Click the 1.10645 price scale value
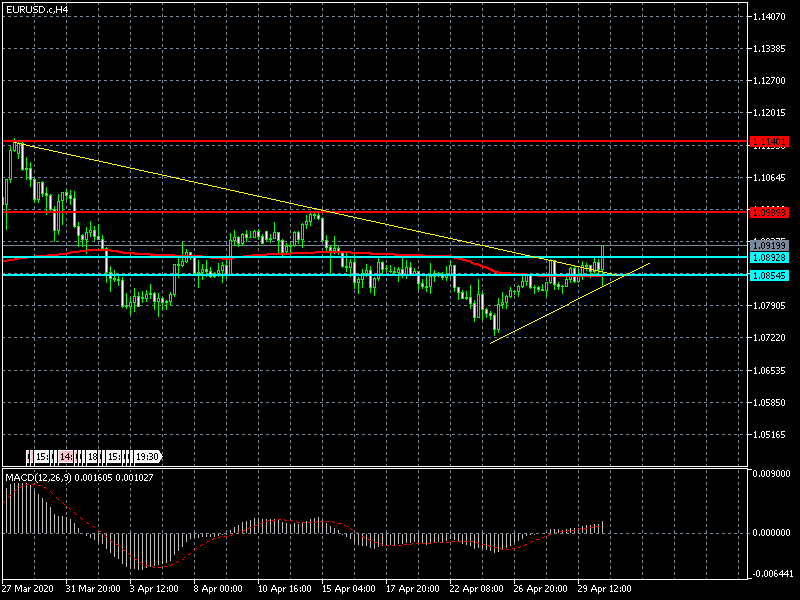The height and width of the screenshot is (600, 800). pyautogui.click(x=769, y=178)
